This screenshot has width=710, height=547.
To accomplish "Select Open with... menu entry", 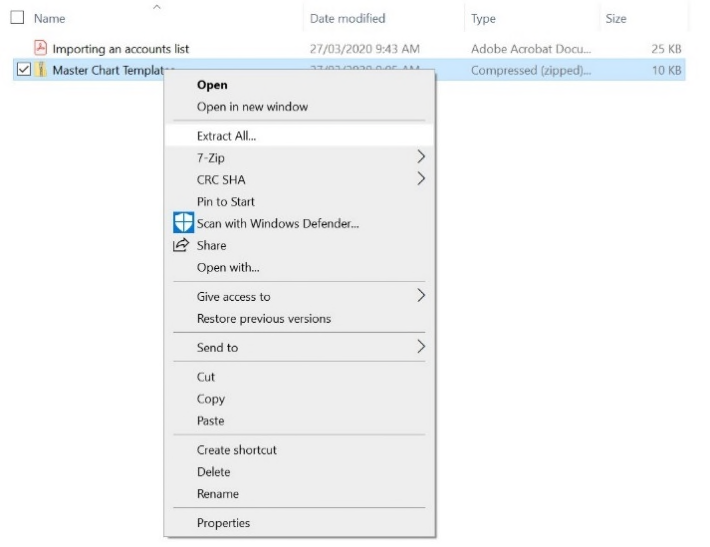I will (228, 268).
